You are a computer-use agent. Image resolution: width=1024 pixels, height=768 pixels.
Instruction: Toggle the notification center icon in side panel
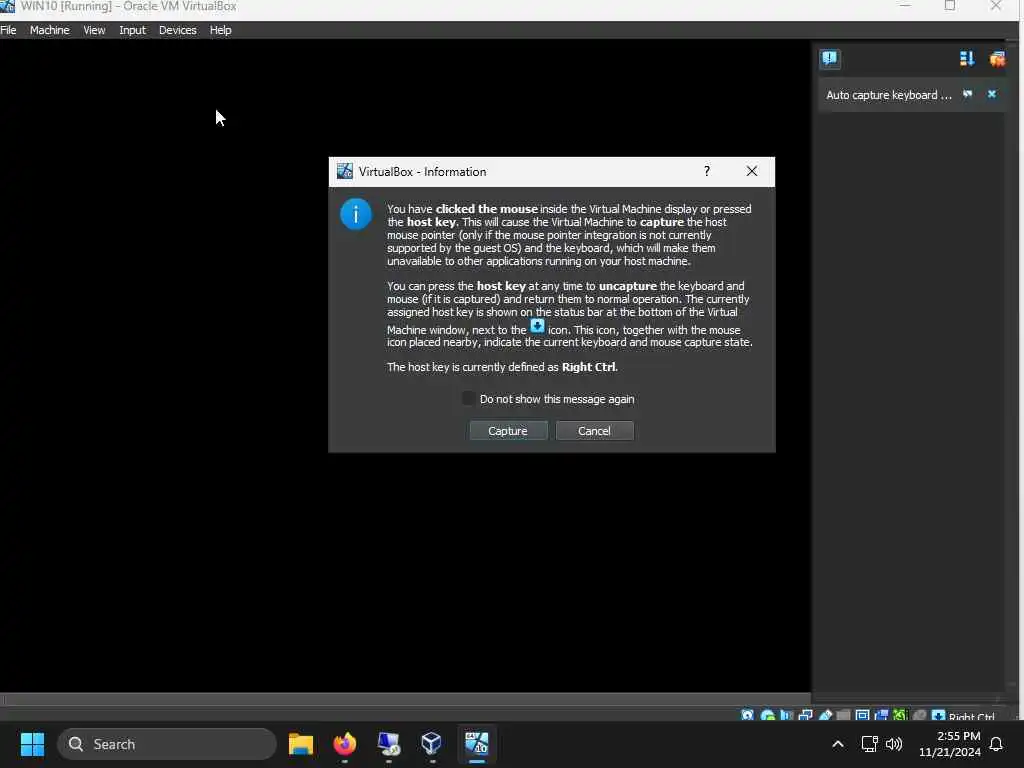[x=830, y=59]
